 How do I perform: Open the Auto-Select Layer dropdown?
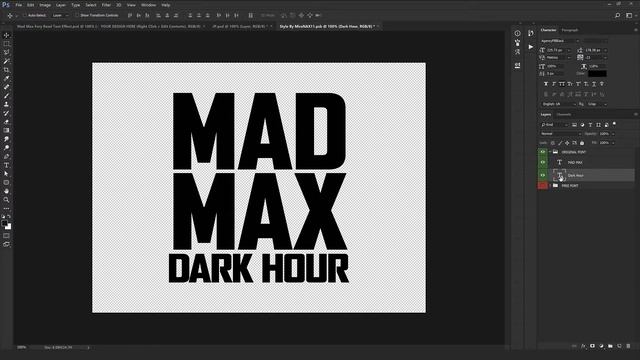(x=60, y=16)
